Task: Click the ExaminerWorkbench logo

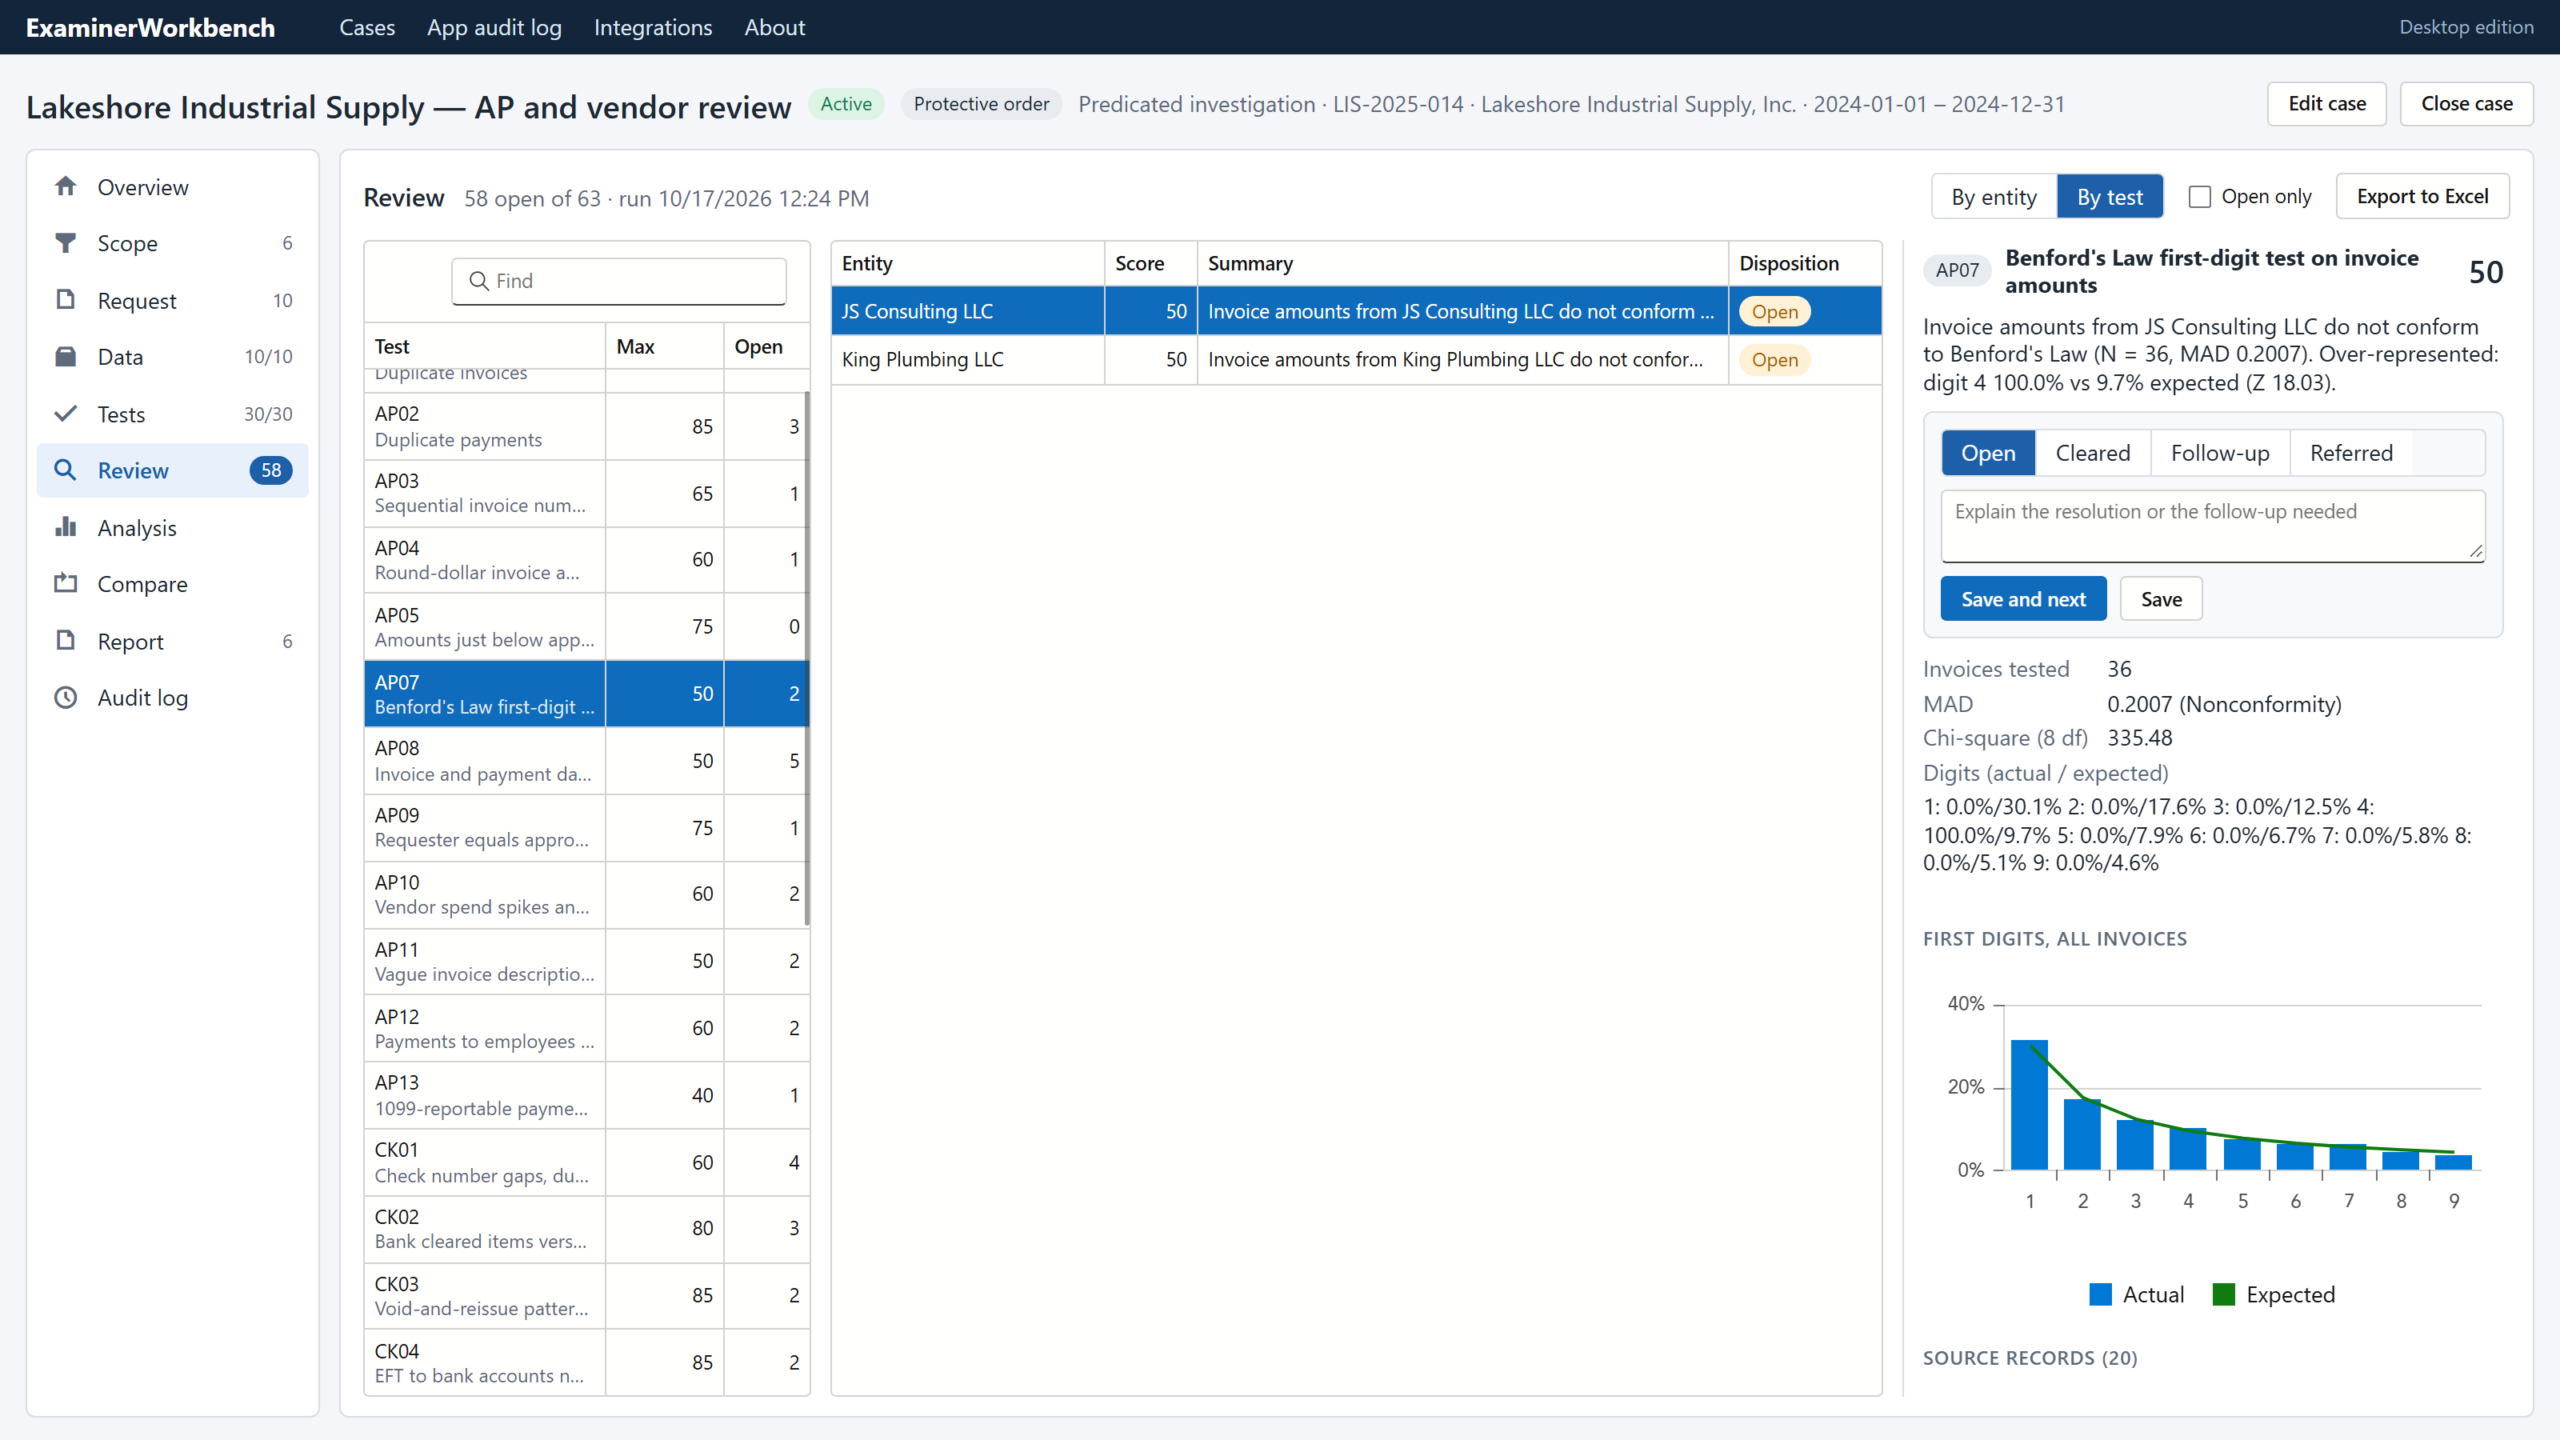Action: click(150, 27)
